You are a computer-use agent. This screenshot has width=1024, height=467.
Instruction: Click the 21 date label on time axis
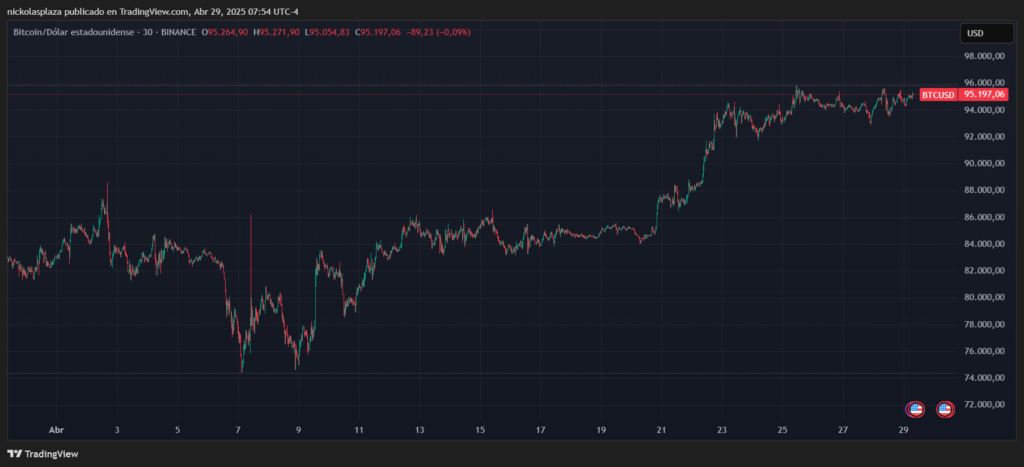[x=661, y=430]
